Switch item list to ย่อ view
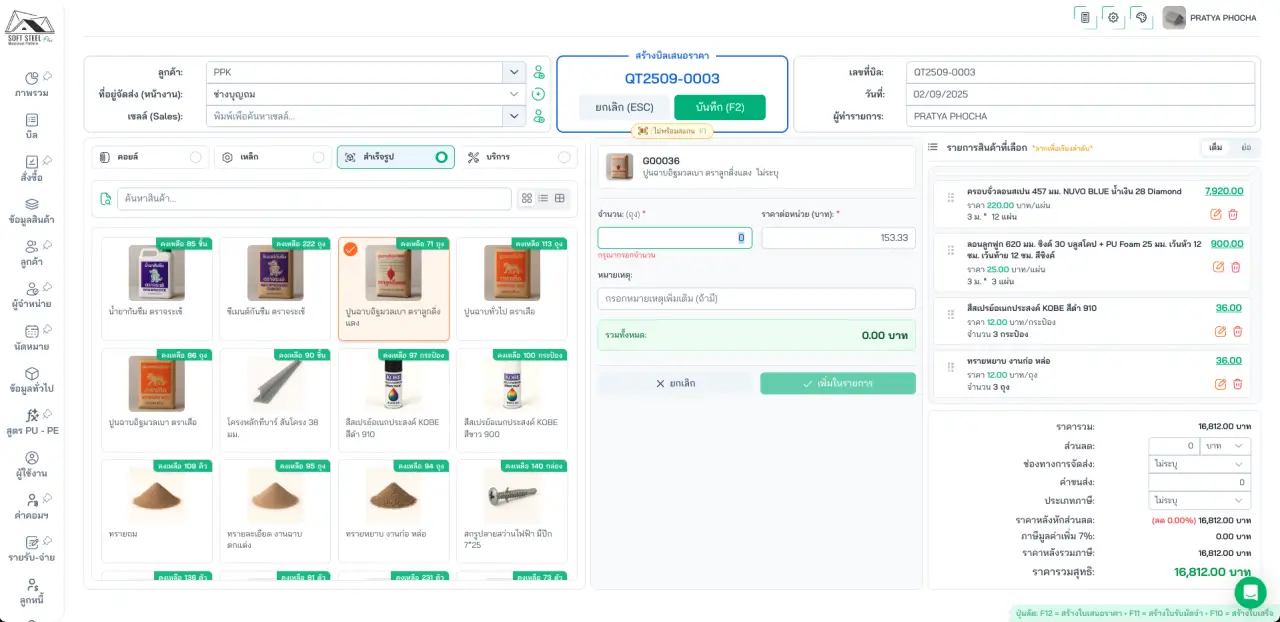 (1245, 147)
